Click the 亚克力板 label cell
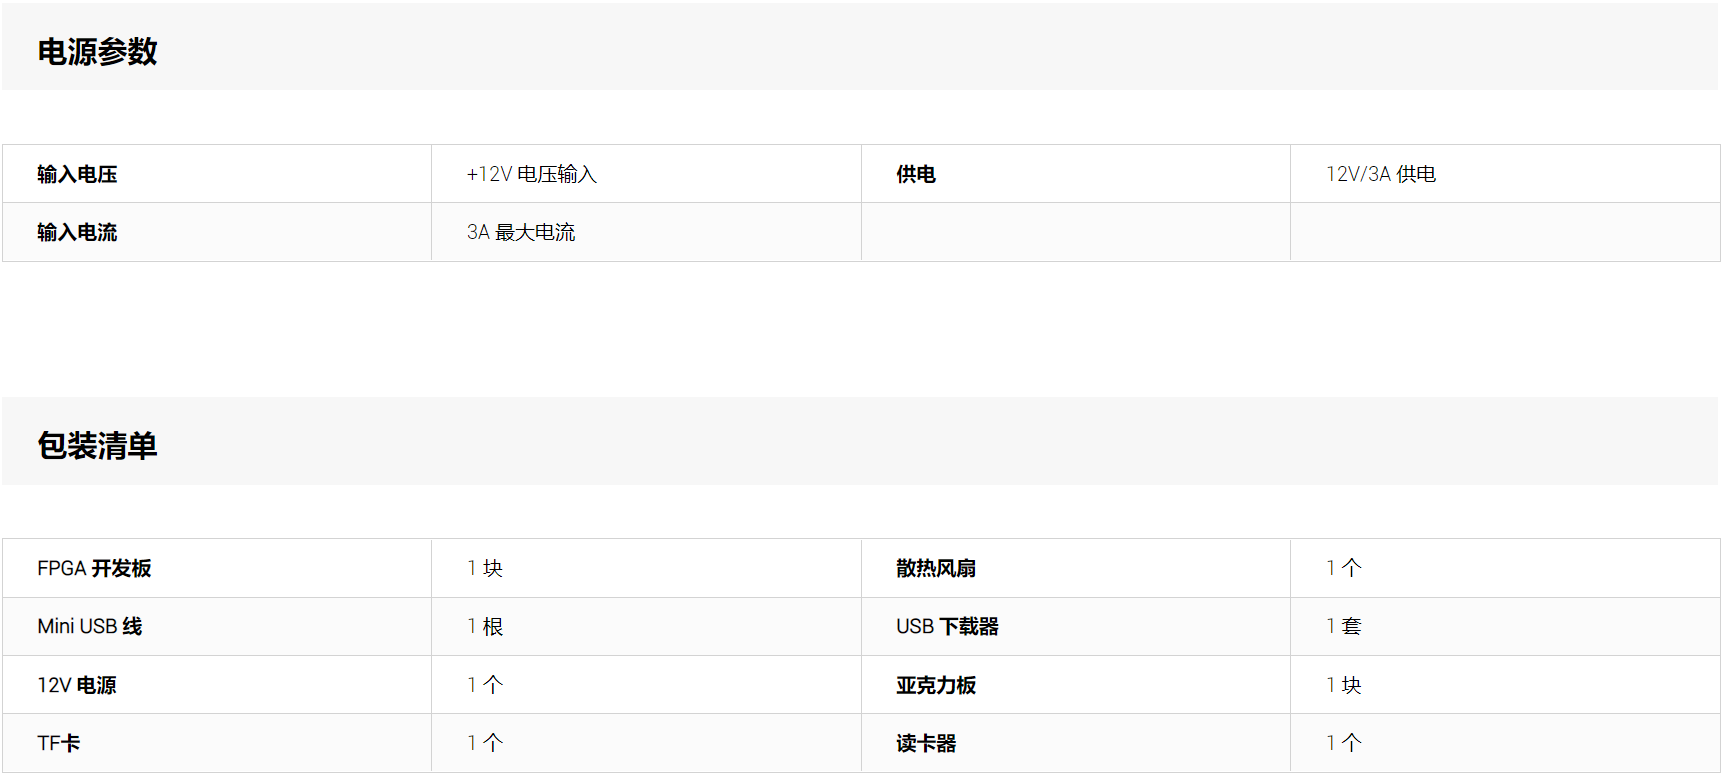The image size is (1724, 776). pyautogui.click(x=935, y=686)
